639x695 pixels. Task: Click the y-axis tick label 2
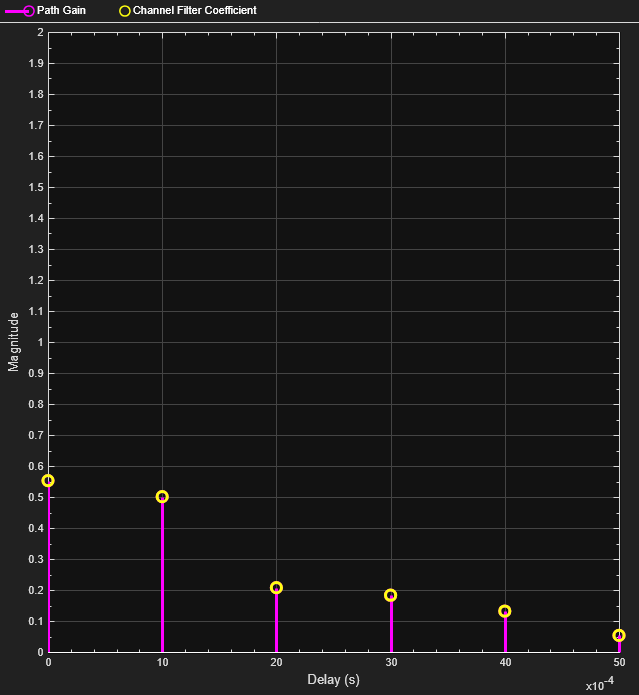[x=41, y=32]
